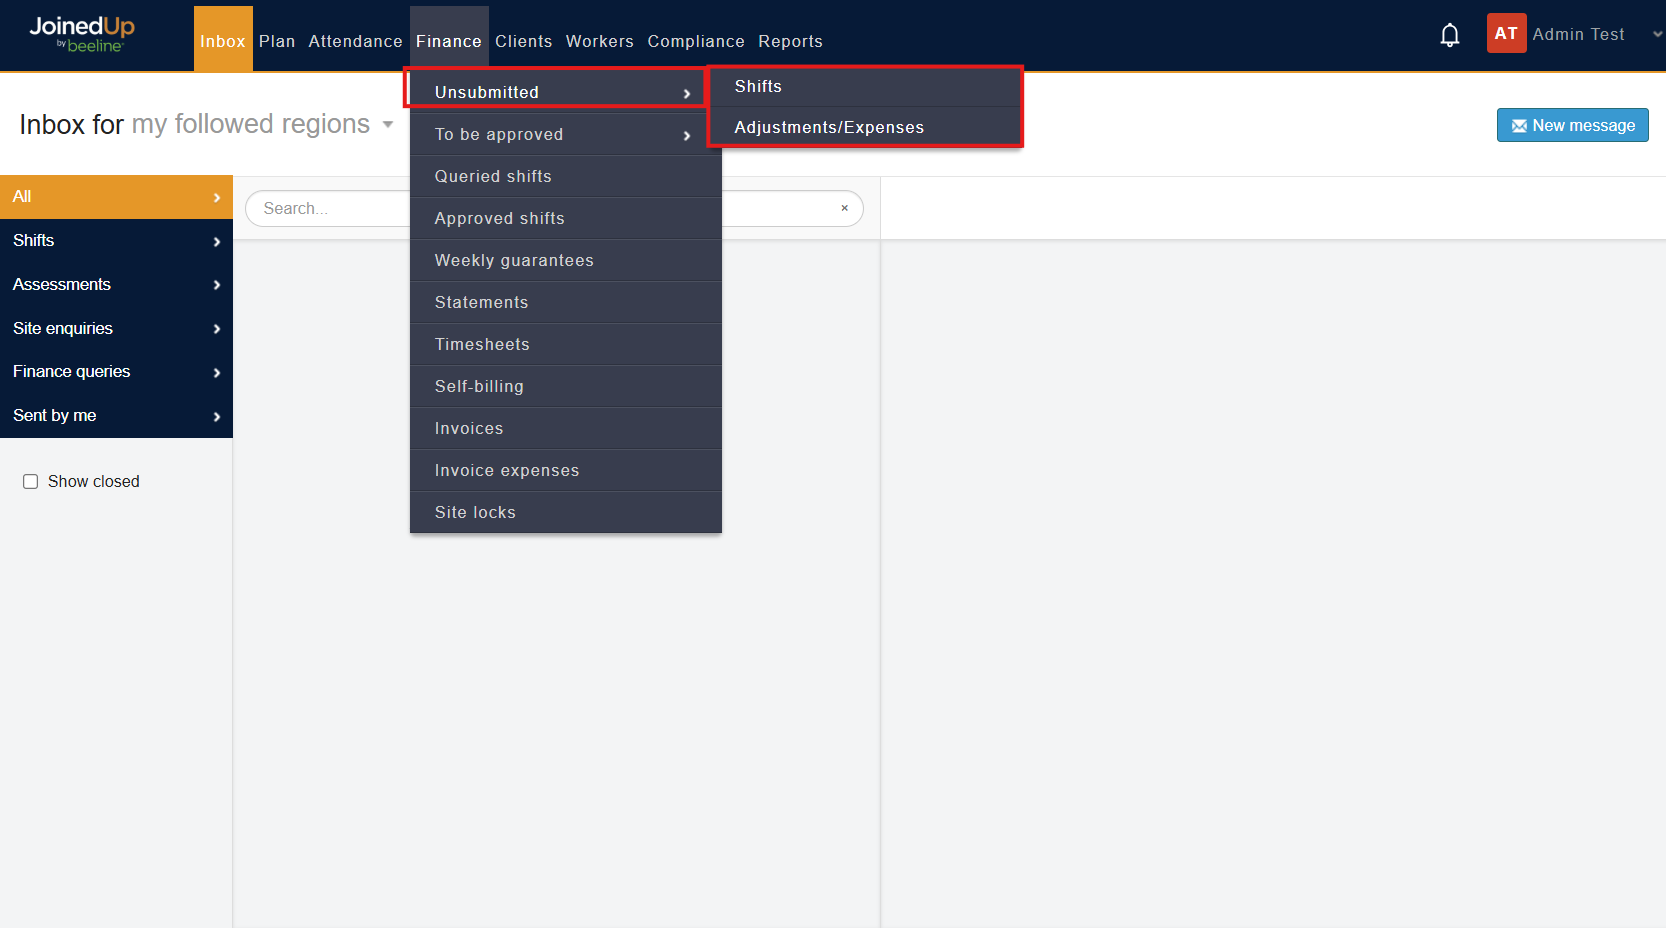Select the Shifts sidebar category
Viewport: 1666px width, 928px height.
pyautogui.click(x=116, y=241)
